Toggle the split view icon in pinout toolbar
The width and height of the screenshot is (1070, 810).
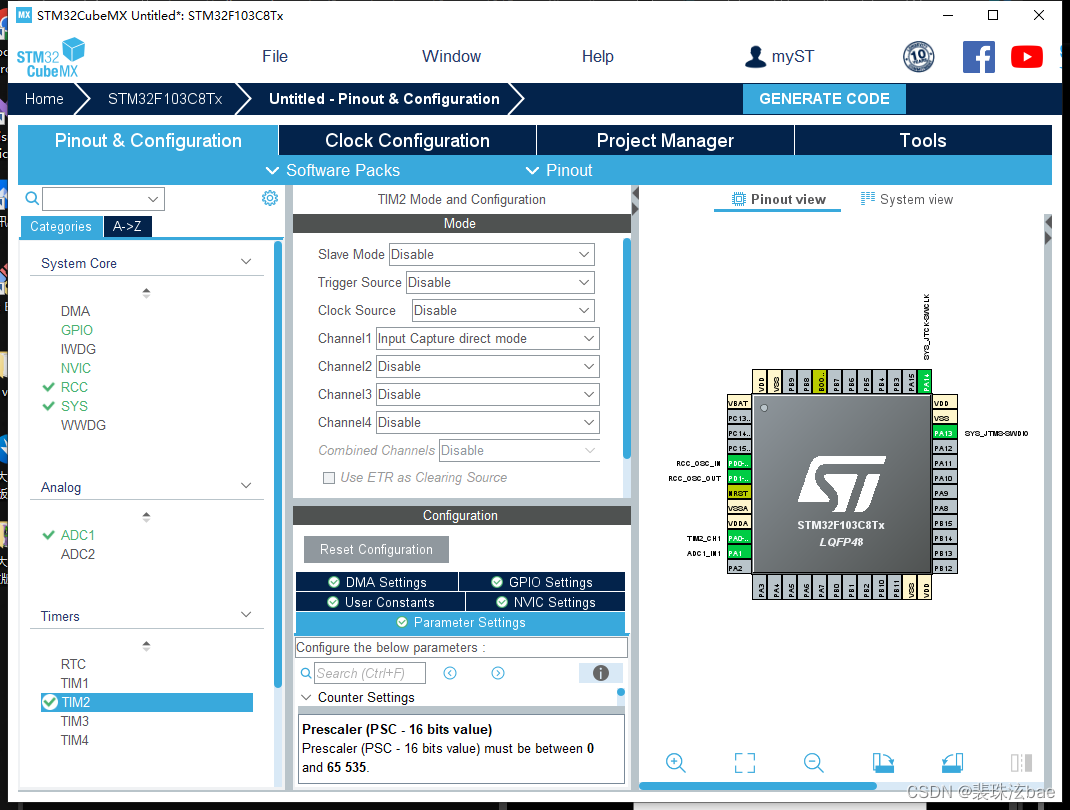(x=1021, y=762)
